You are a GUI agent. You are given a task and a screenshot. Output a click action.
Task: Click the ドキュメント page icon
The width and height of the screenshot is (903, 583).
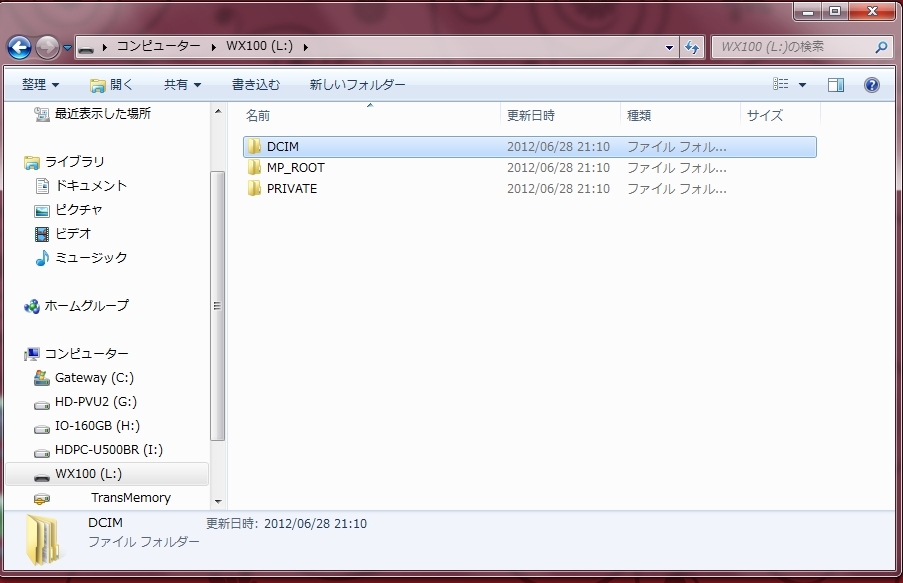[x=42, y=186]
